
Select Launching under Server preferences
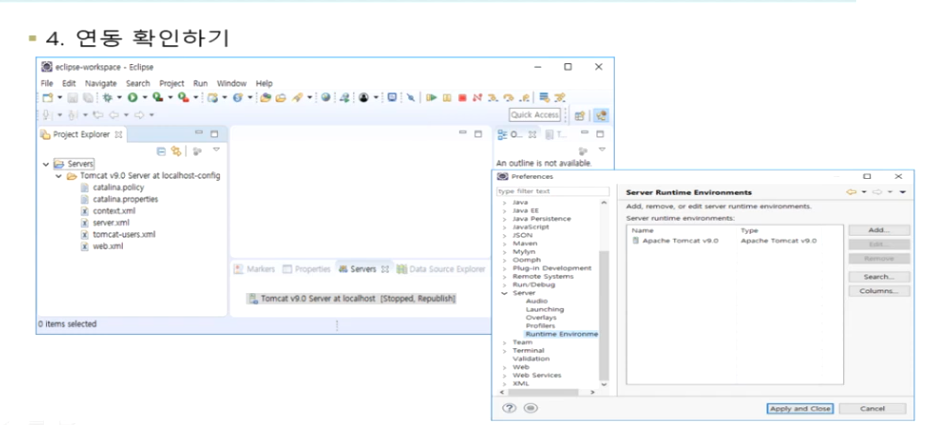tap(544, 309)
